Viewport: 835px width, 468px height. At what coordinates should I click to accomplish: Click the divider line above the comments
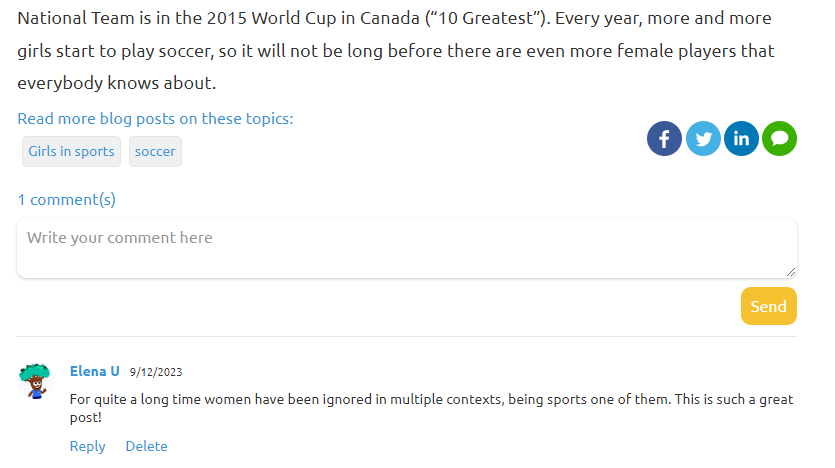[407, 337]
